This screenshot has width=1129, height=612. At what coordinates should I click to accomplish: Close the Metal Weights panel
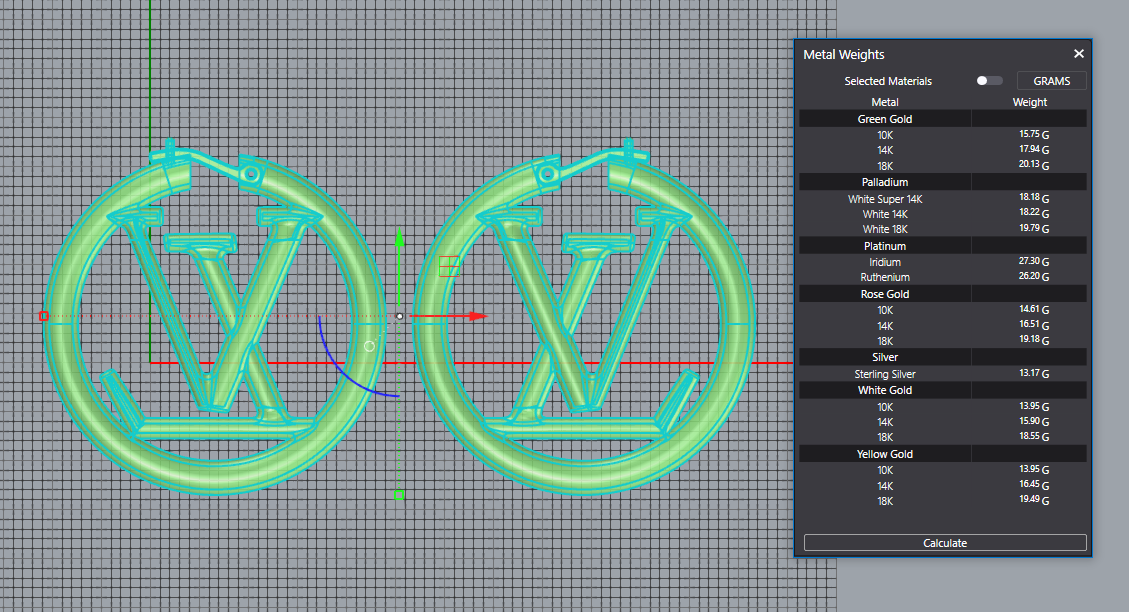pos(1078,54)
